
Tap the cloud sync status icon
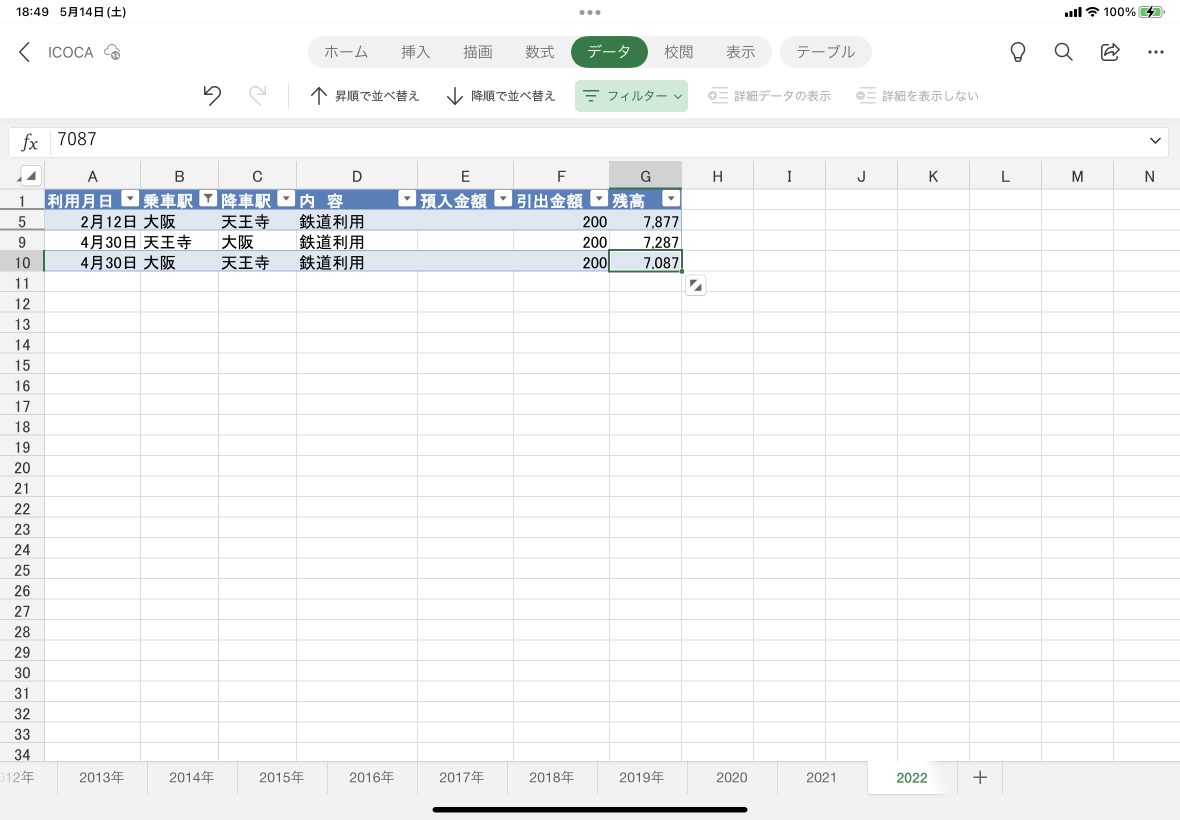[112, 52]
